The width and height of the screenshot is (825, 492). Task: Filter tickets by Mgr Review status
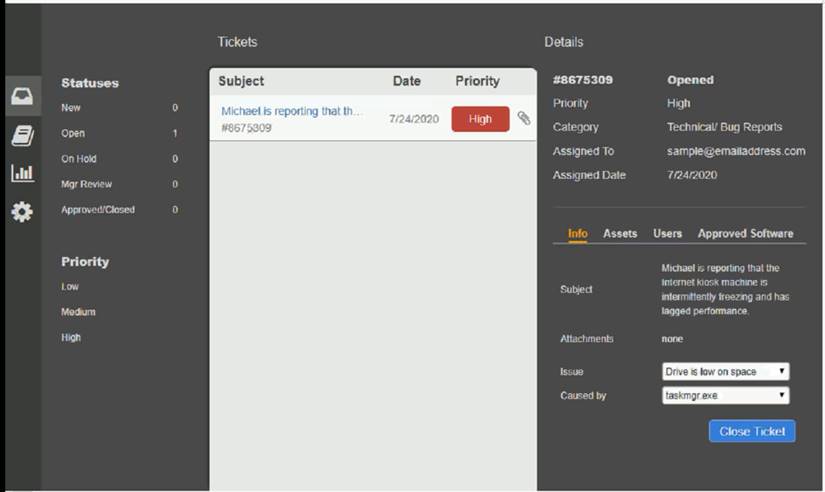[x=86, y=185]
